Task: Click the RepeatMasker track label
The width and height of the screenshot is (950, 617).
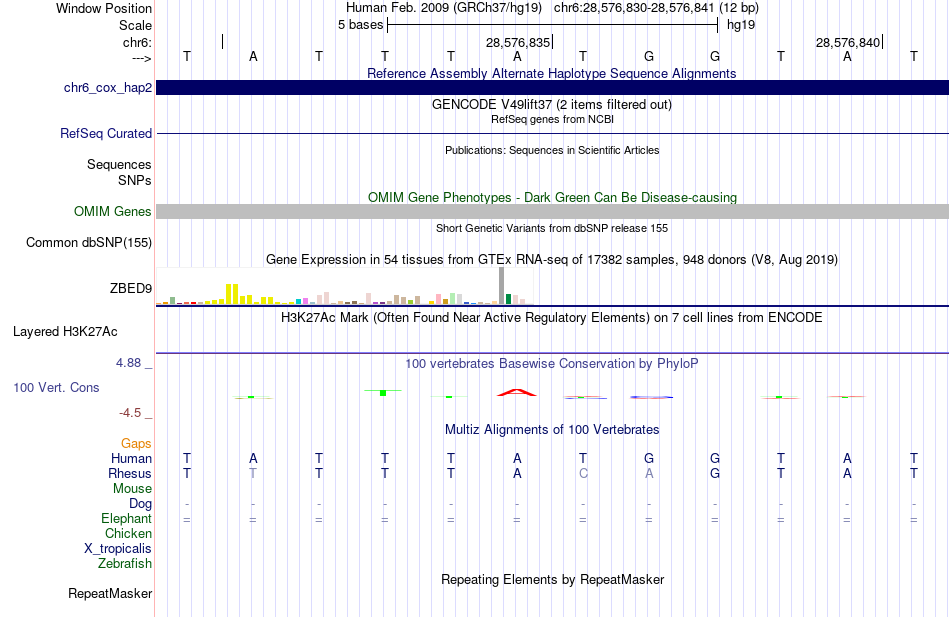Action: [110, 593]
